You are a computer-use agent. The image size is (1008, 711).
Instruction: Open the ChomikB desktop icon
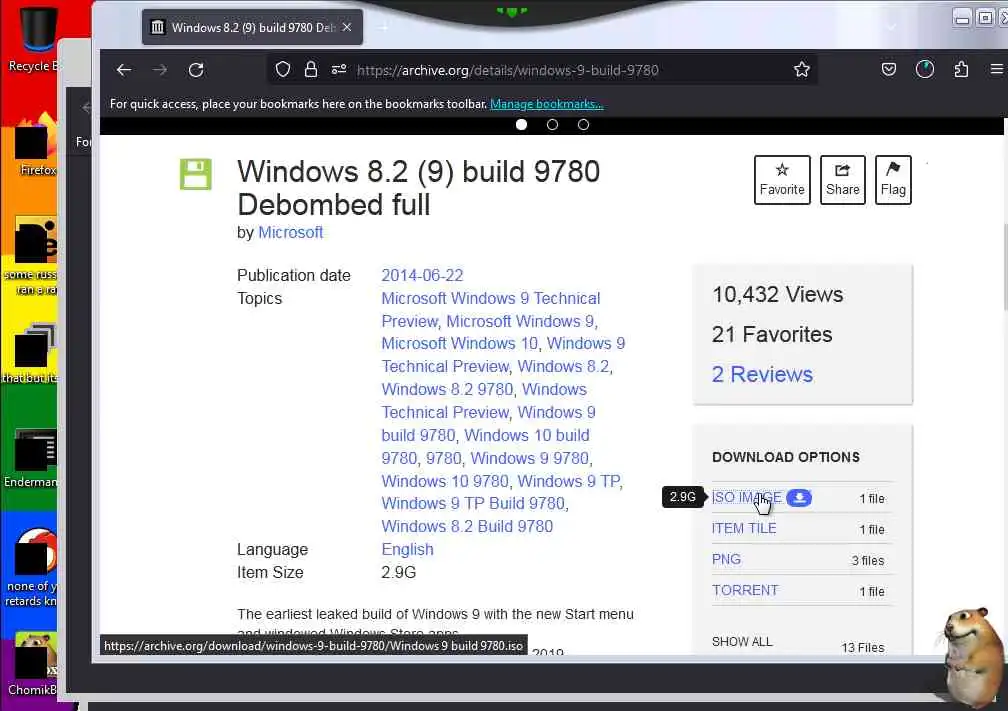click(32, 664)
